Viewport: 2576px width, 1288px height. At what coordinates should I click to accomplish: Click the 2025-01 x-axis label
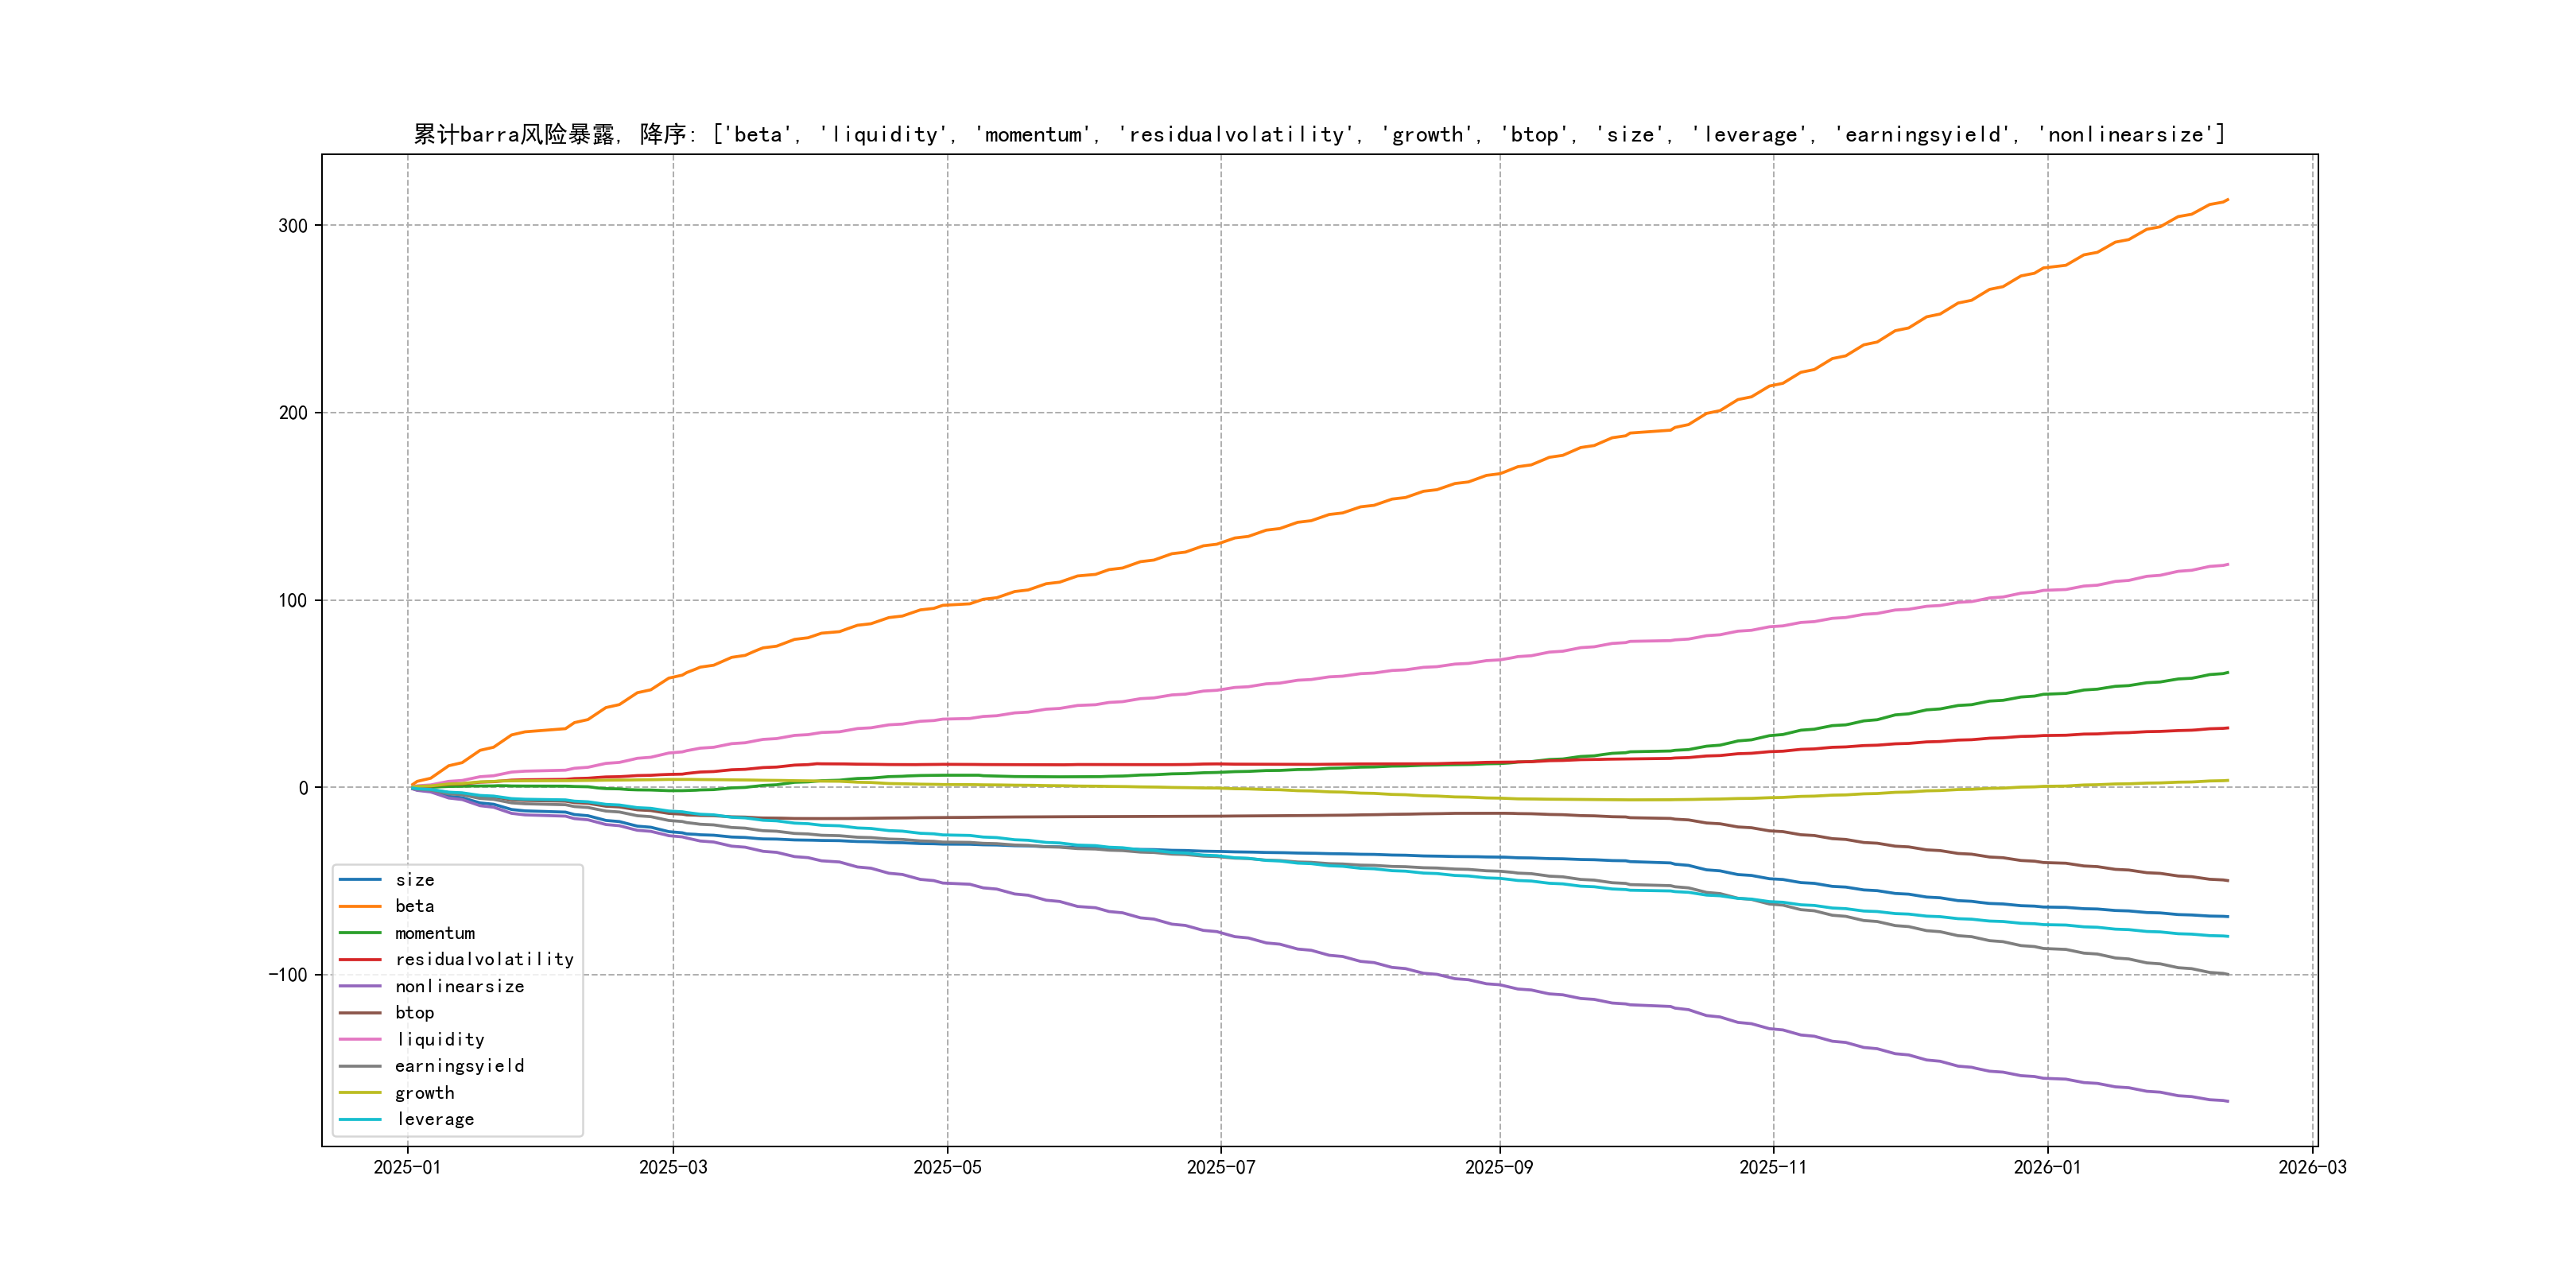click(x=407, y=1167)
